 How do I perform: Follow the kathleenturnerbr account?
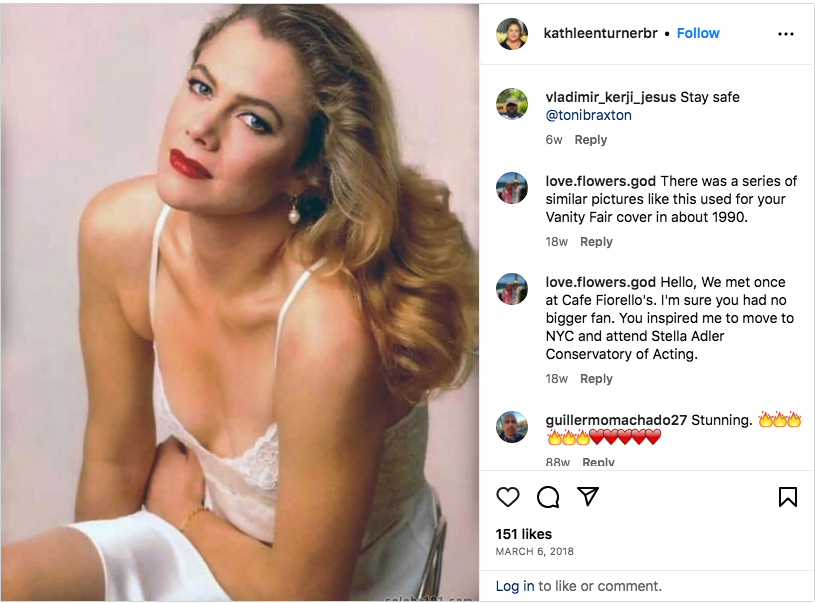click(x=698, y=33)
